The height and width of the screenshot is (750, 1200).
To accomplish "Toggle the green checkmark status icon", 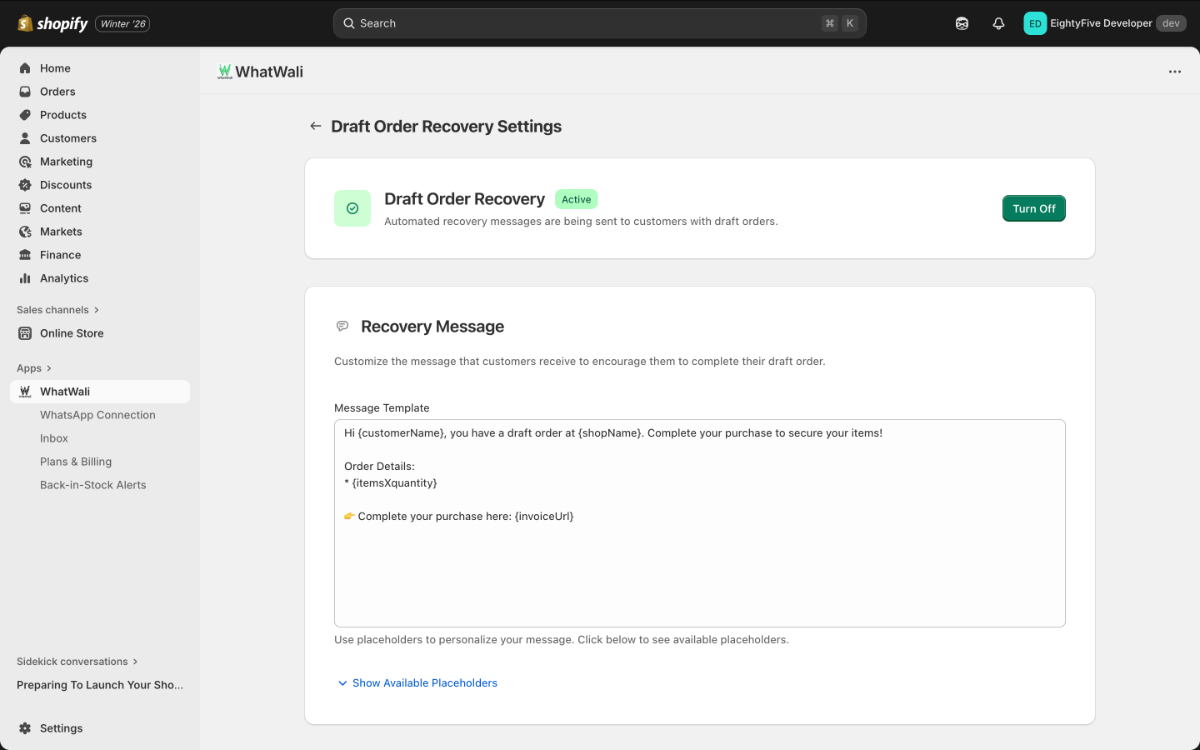I will [x=352, y=208].
